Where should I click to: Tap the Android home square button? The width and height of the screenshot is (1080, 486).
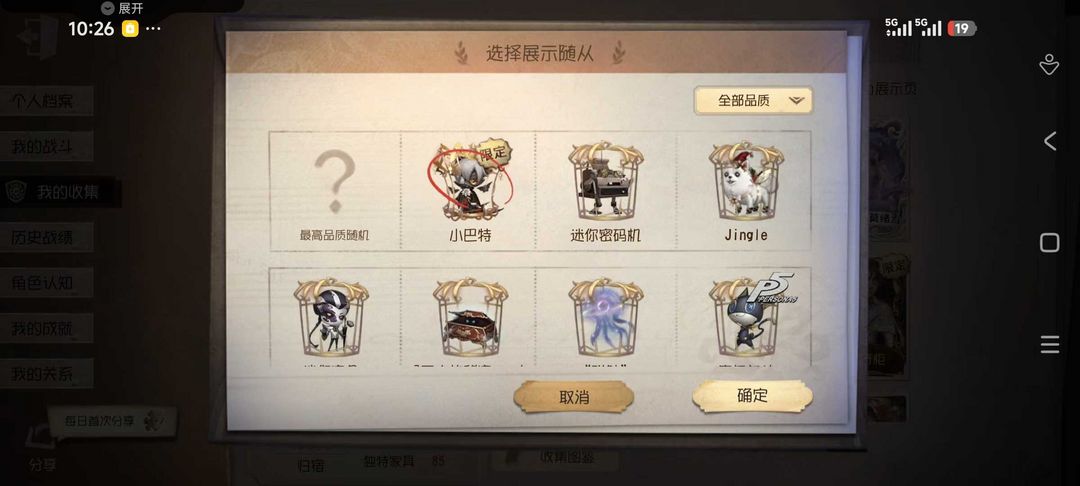1050,242
